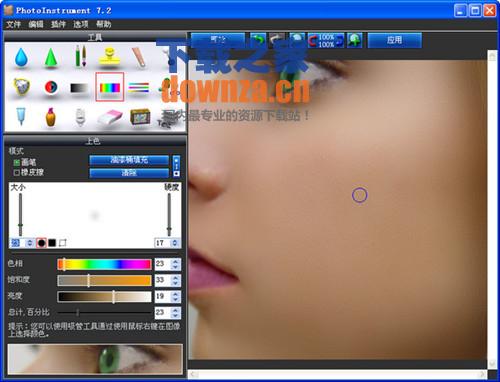Screen dimensions: 500x382
Task: Select the round black brush shape
Action: [x=41, y=243]
